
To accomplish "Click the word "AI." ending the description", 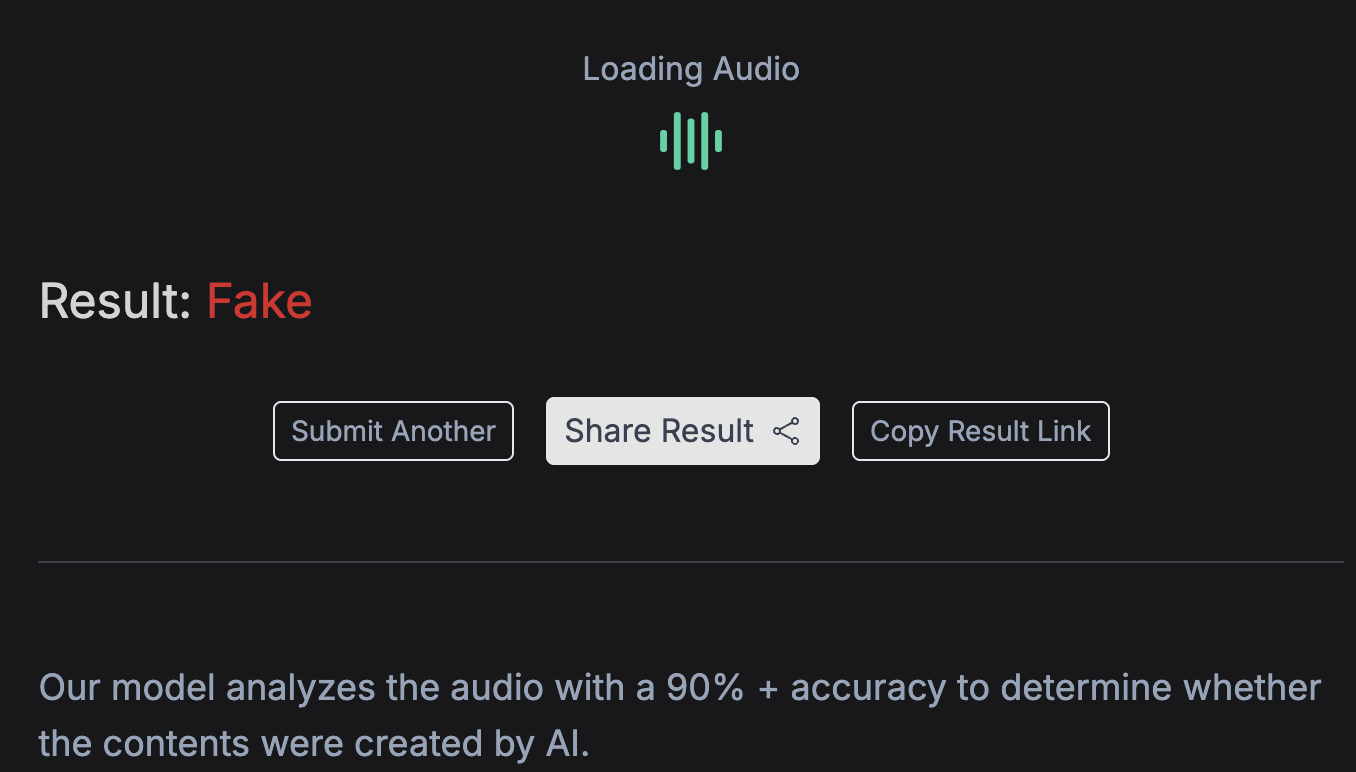I will tap(568, 744).
